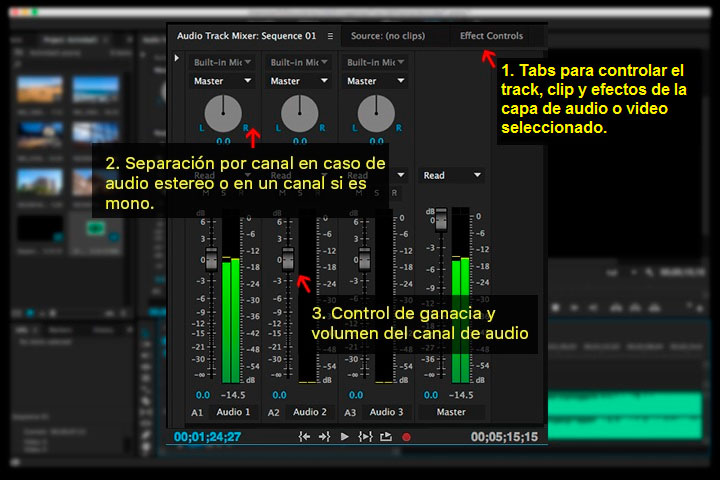Click the 0.0 volume value above the Master name
This screenshot has height=480, width=720.
pos(431,395)
